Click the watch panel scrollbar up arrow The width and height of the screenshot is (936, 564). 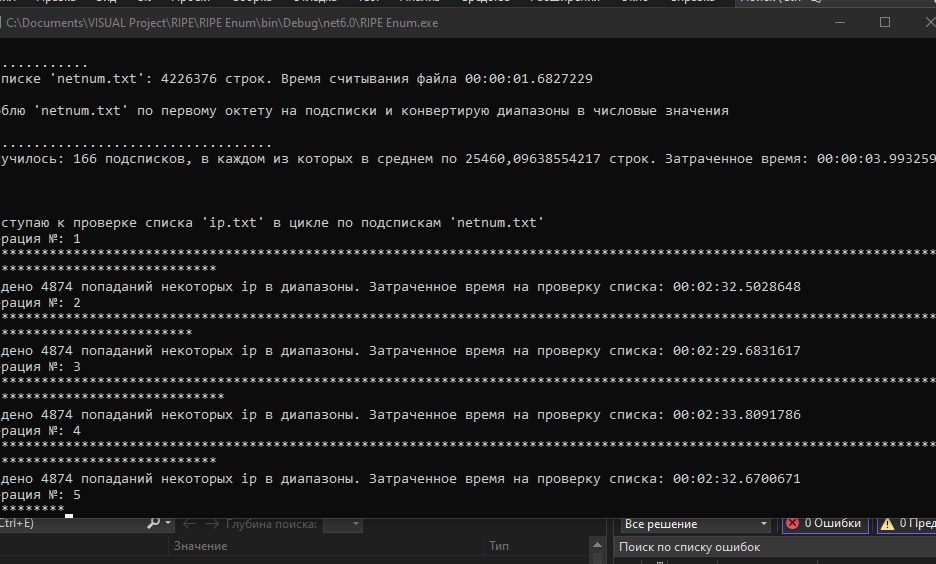tap(597, 545)
